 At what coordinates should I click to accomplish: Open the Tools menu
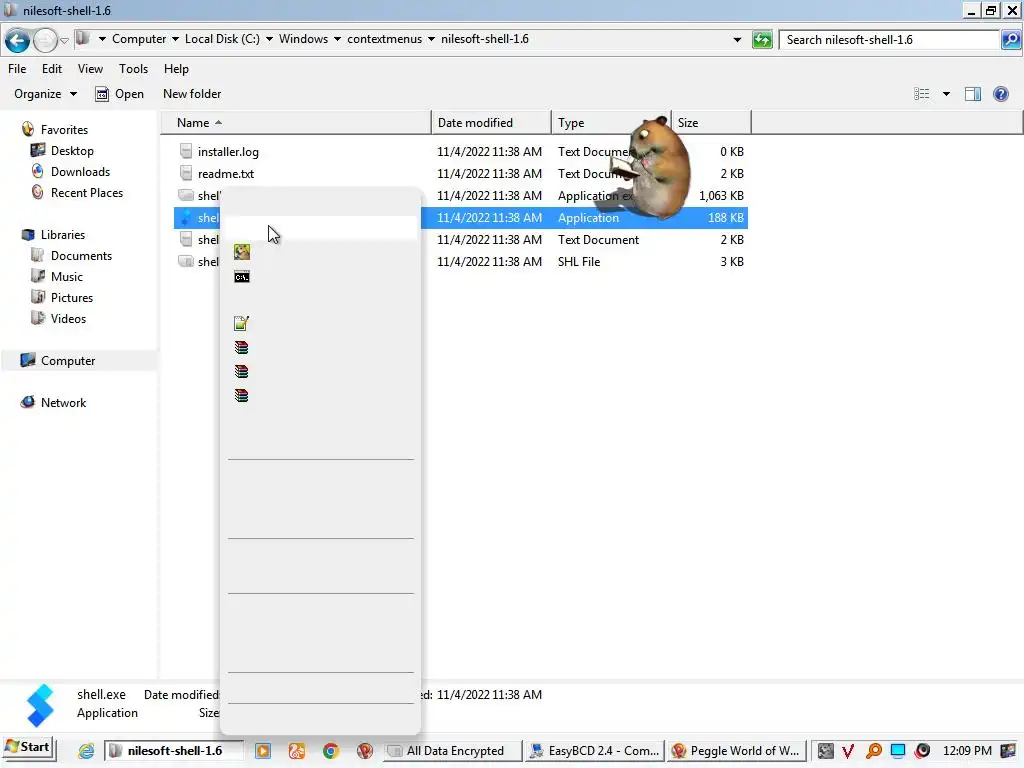[x=133, y=69]
